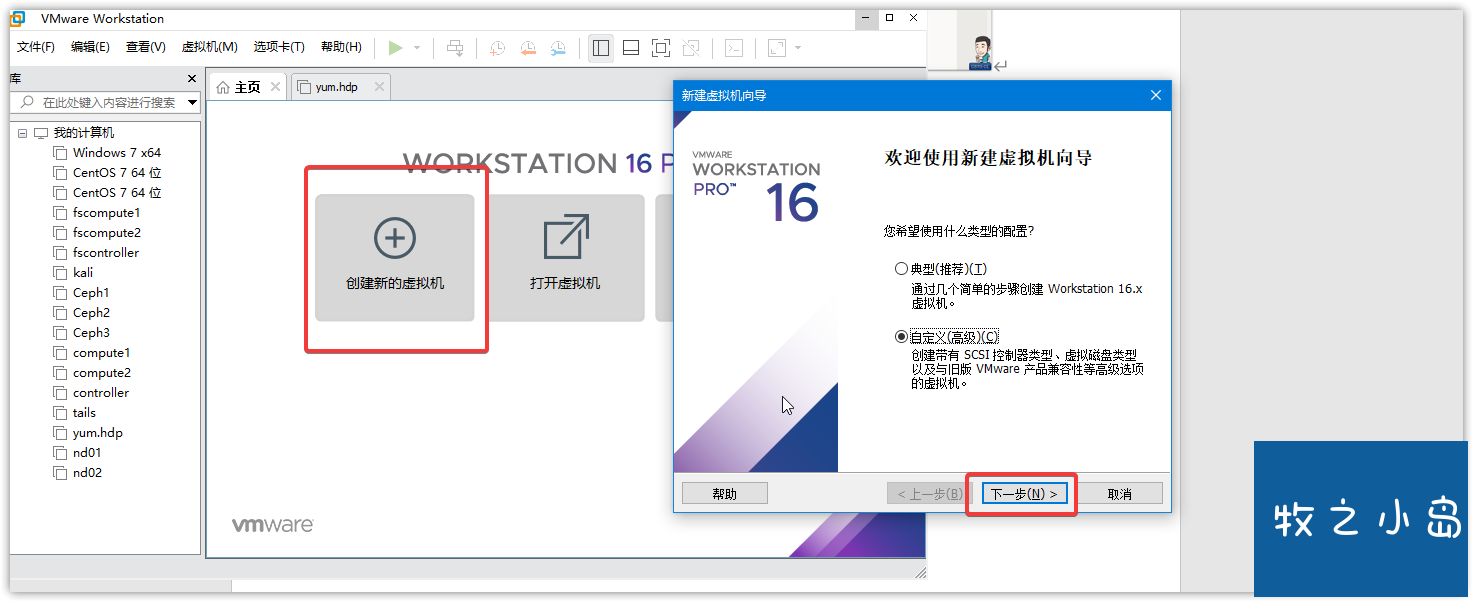Open the stretch display dropdown arrow

[x=798, y=48]
